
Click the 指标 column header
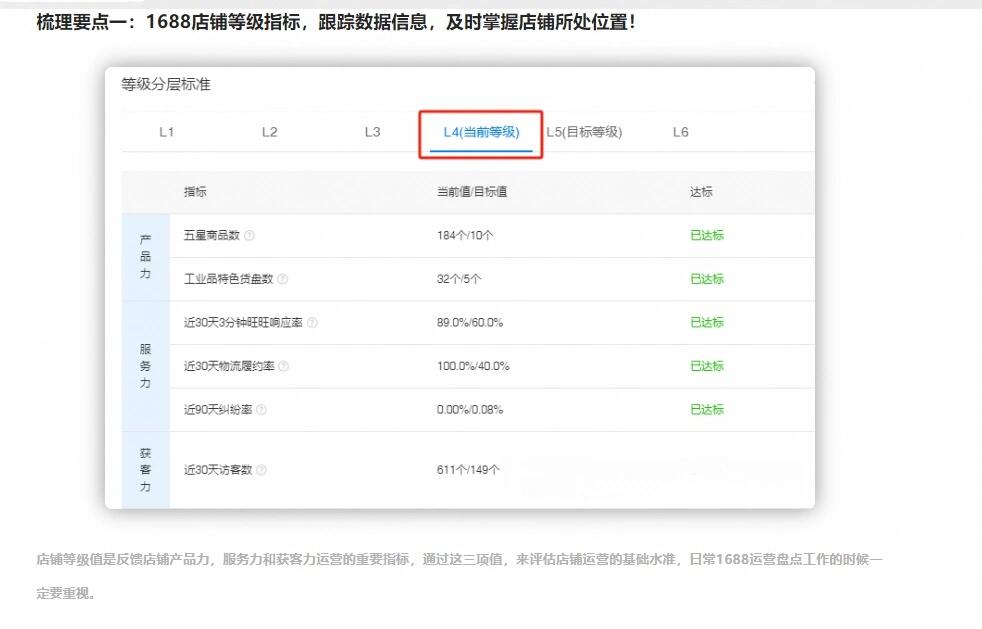coord(195,192)
